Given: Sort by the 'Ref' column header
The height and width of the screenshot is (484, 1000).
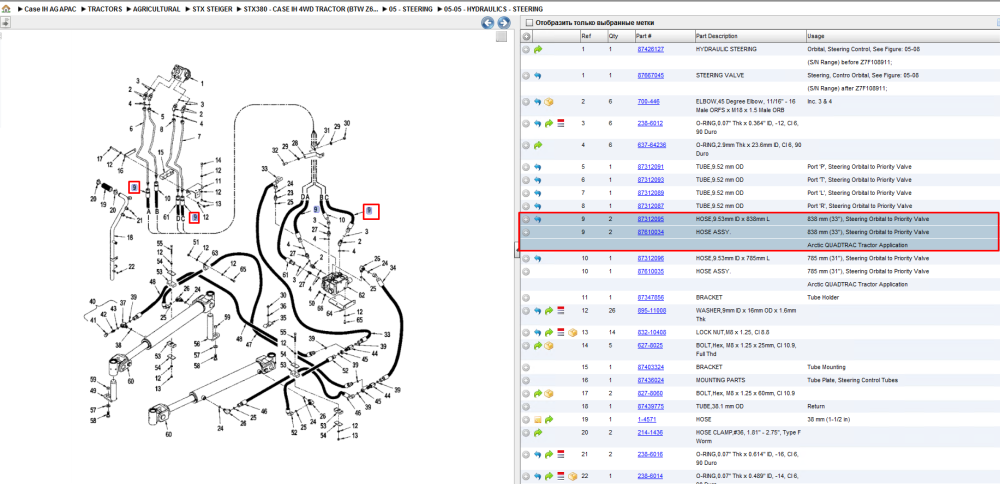Looking at the screenshot, I should click(585, 36).
